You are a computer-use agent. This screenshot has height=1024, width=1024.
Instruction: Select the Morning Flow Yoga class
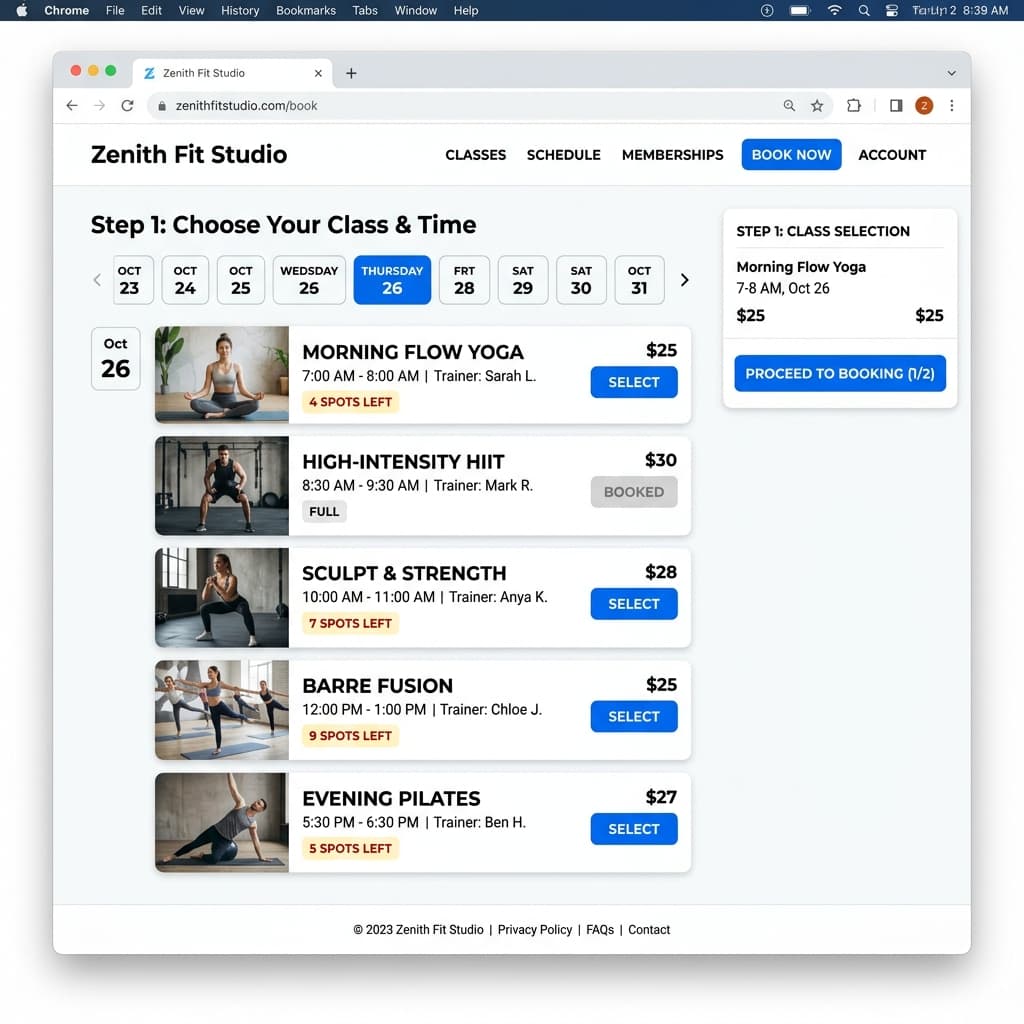click(x=633, y=382)
